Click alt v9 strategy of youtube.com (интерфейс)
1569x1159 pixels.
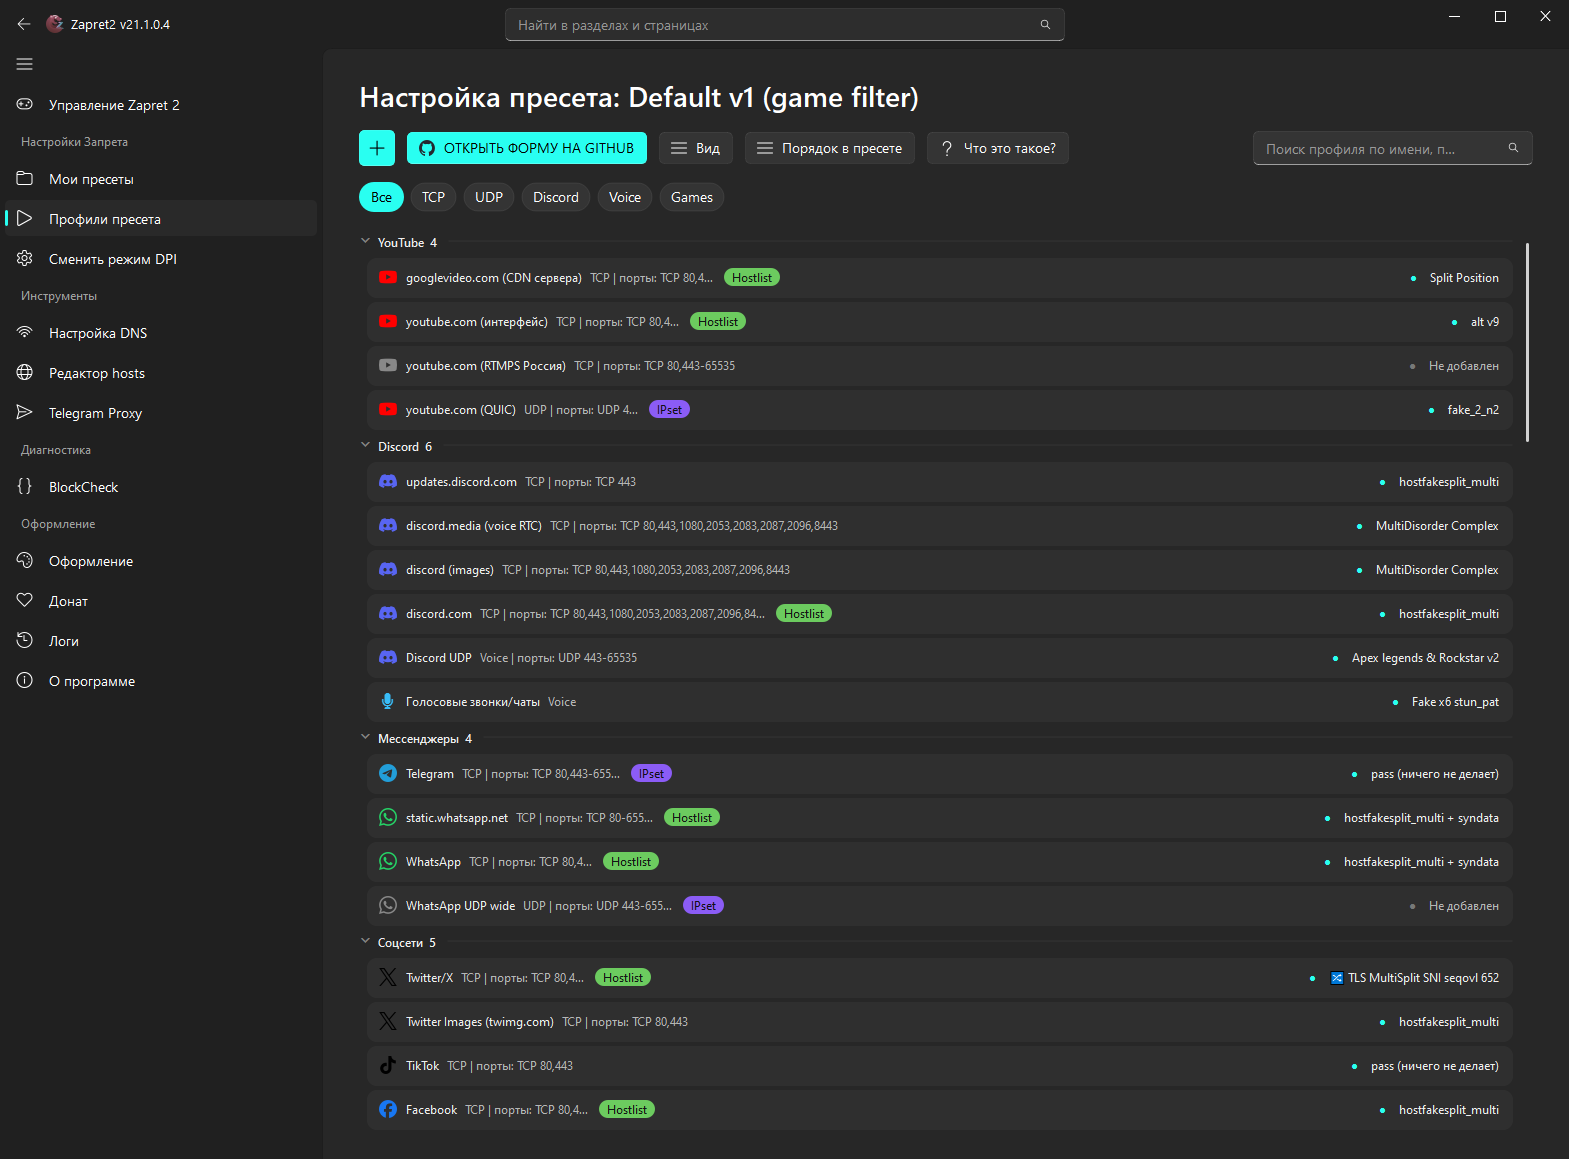coord(1485,322)
